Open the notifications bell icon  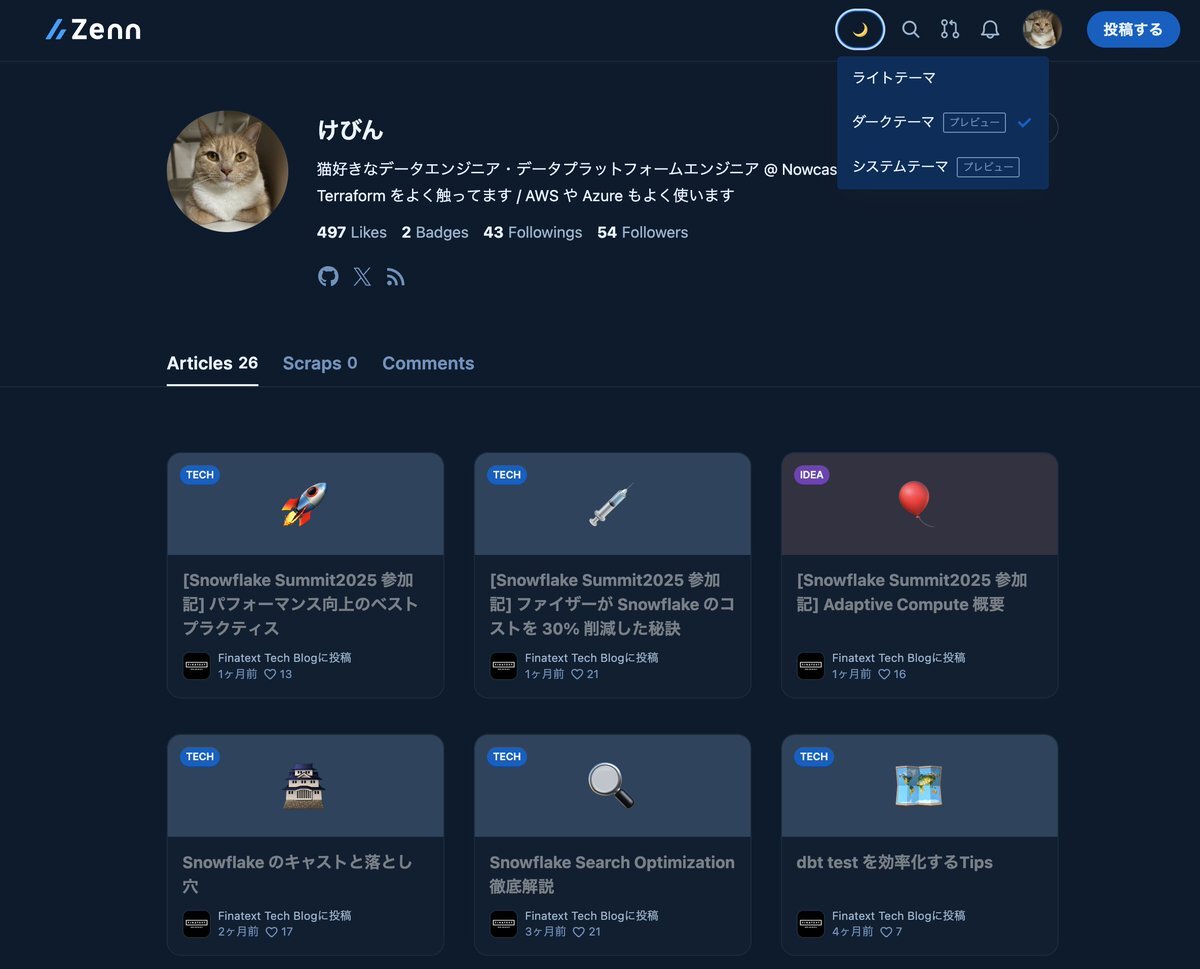click(990, 30)
